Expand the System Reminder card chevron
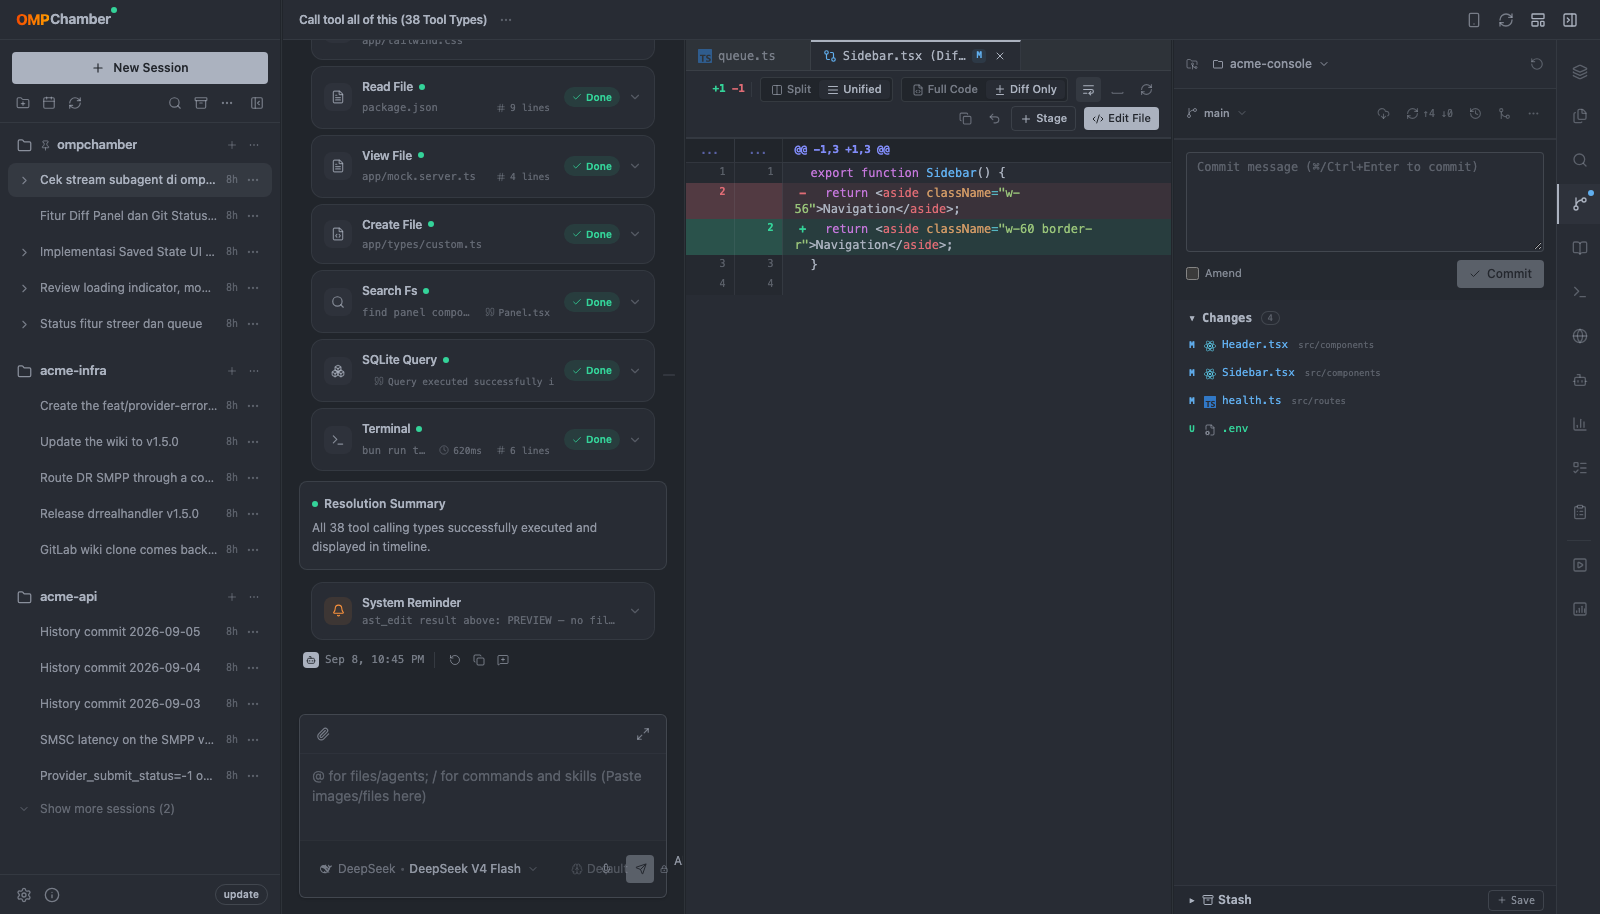 [x=635, y=611]
